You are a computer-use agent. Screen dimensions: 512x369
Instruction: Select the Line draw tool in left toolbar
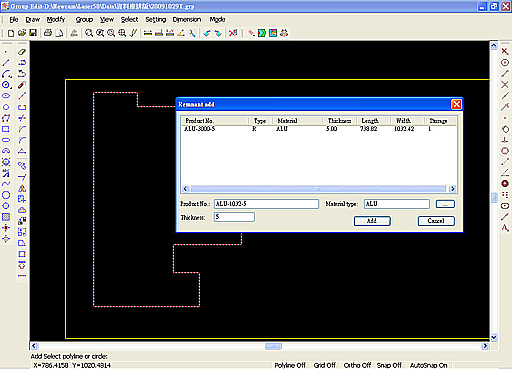coord(6,63)
